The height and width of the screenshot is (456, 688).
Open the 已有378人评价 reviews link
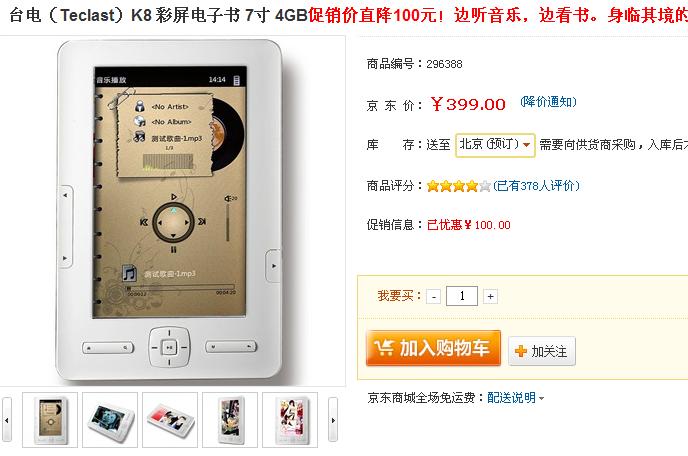pos(536,186)
